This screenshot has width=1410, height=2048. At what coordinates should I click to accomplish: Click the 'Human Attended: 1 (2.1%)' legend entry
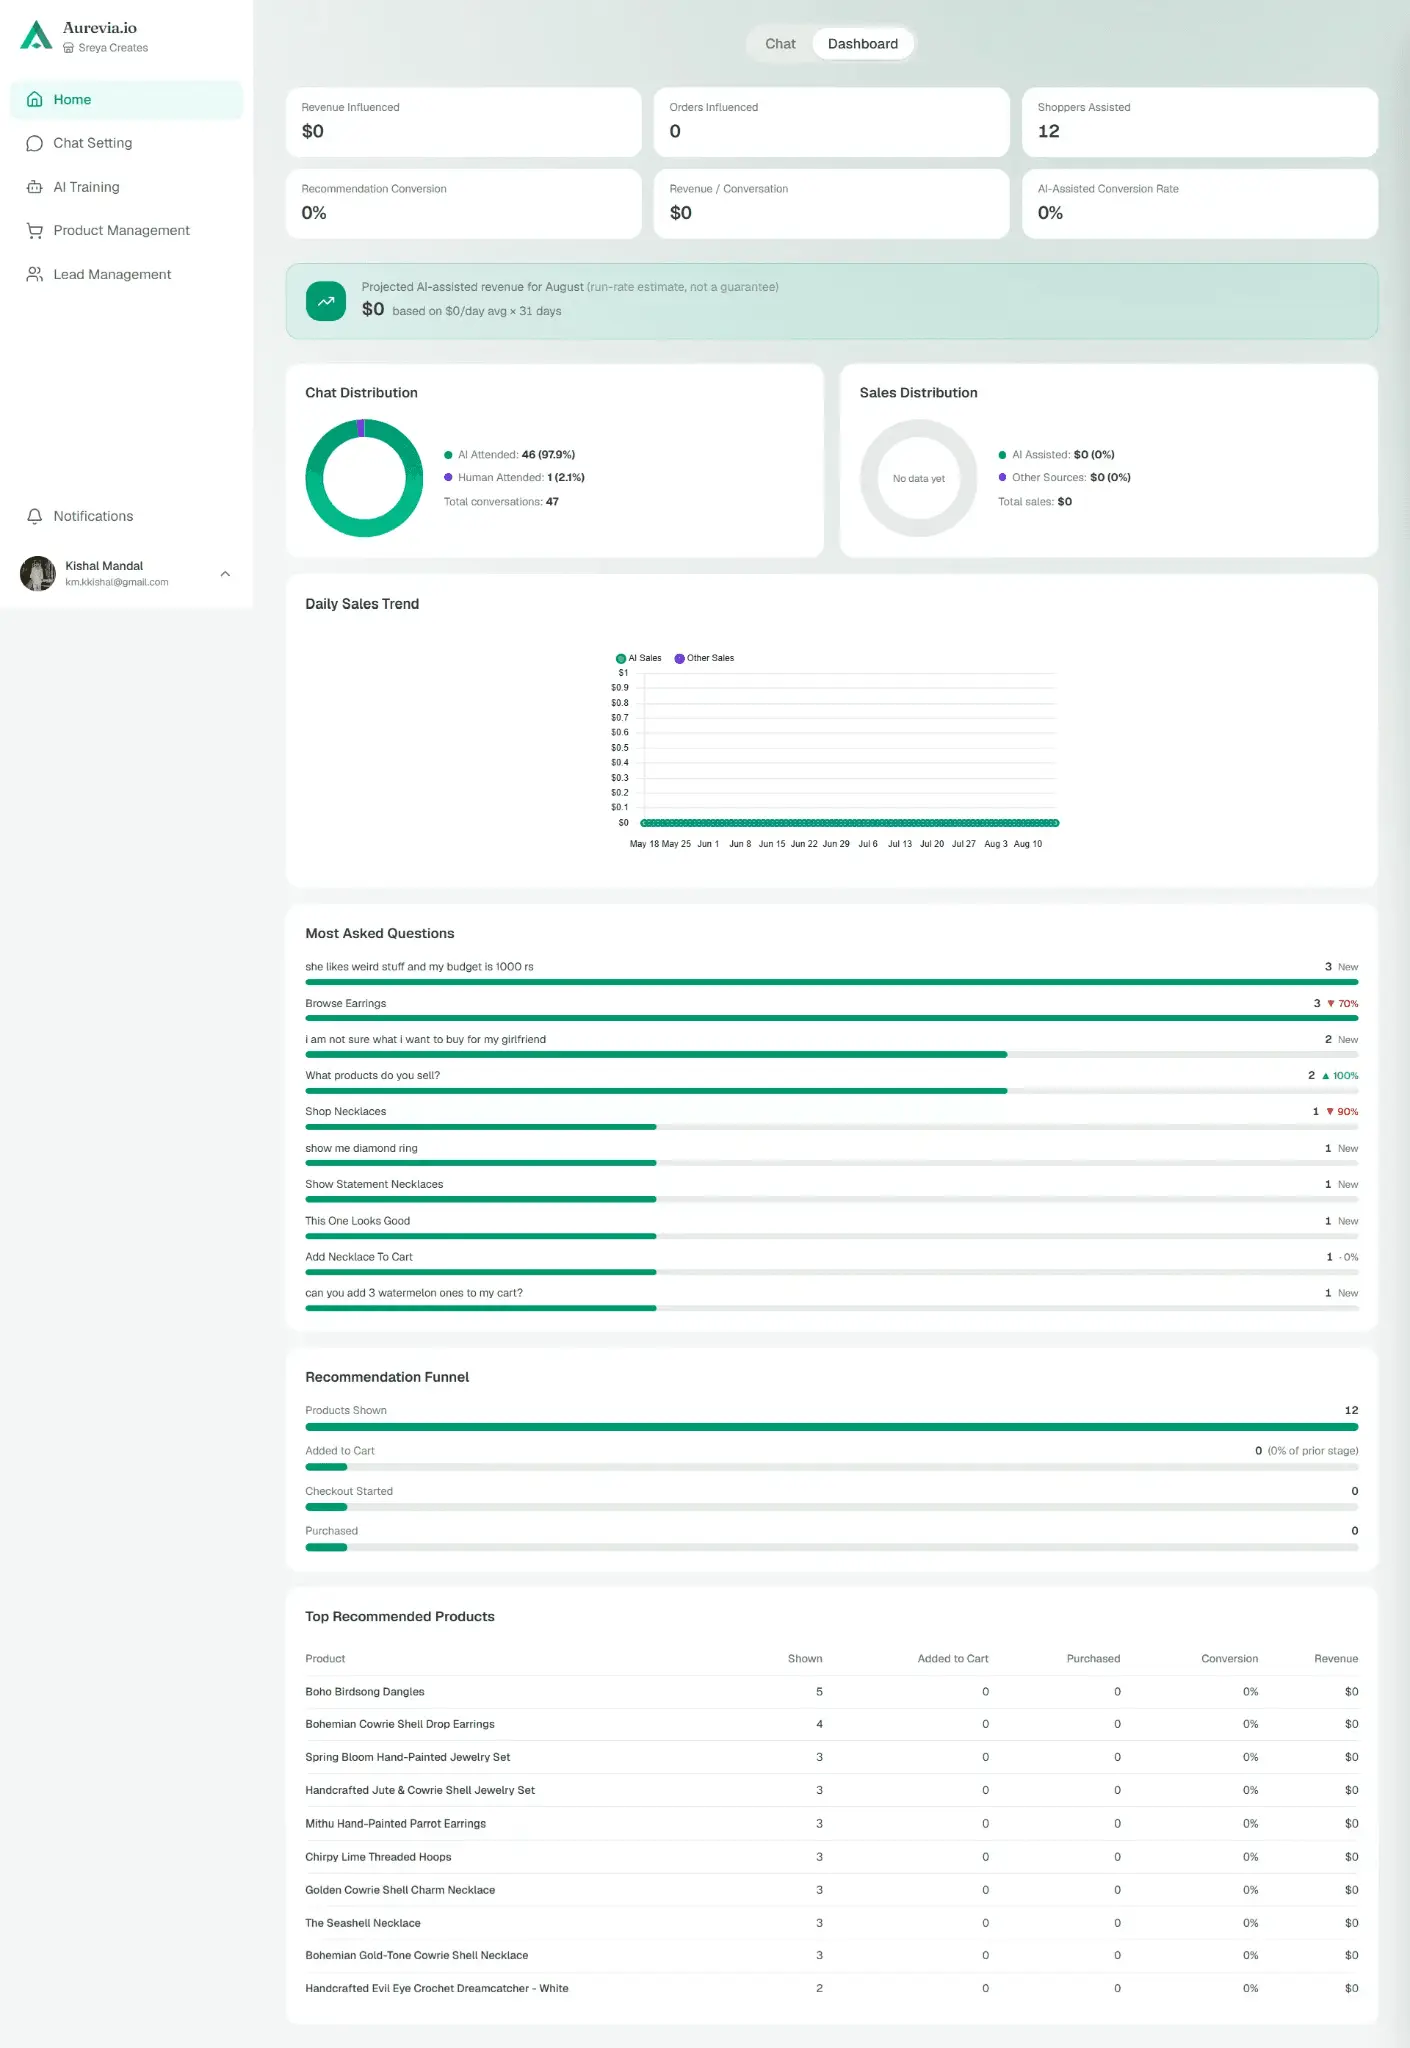[x=515, y=478]
